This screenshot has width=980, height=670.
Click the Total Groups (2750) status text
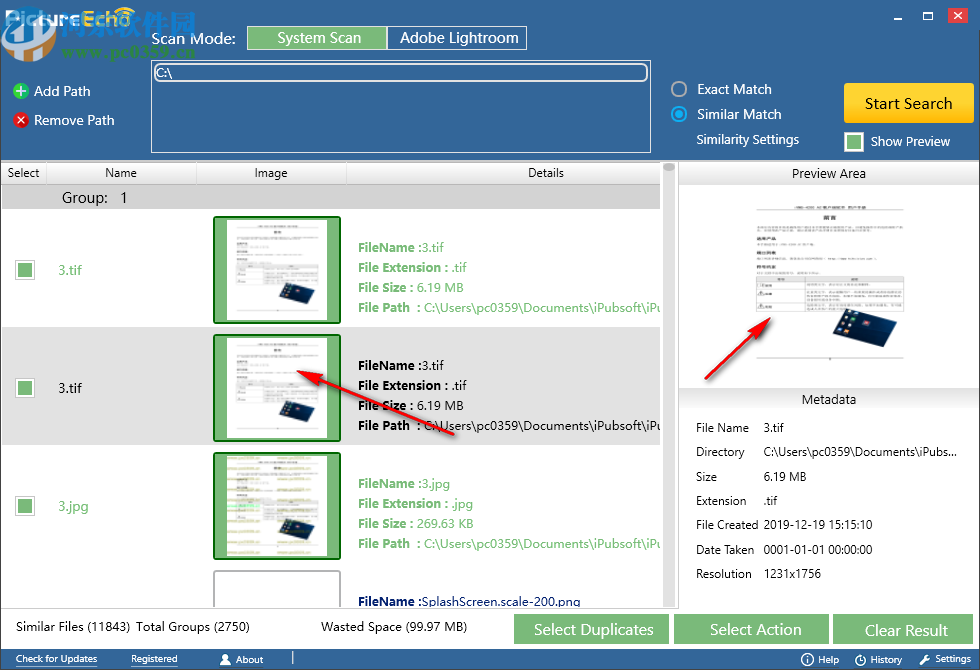click(x=192, y=627)
